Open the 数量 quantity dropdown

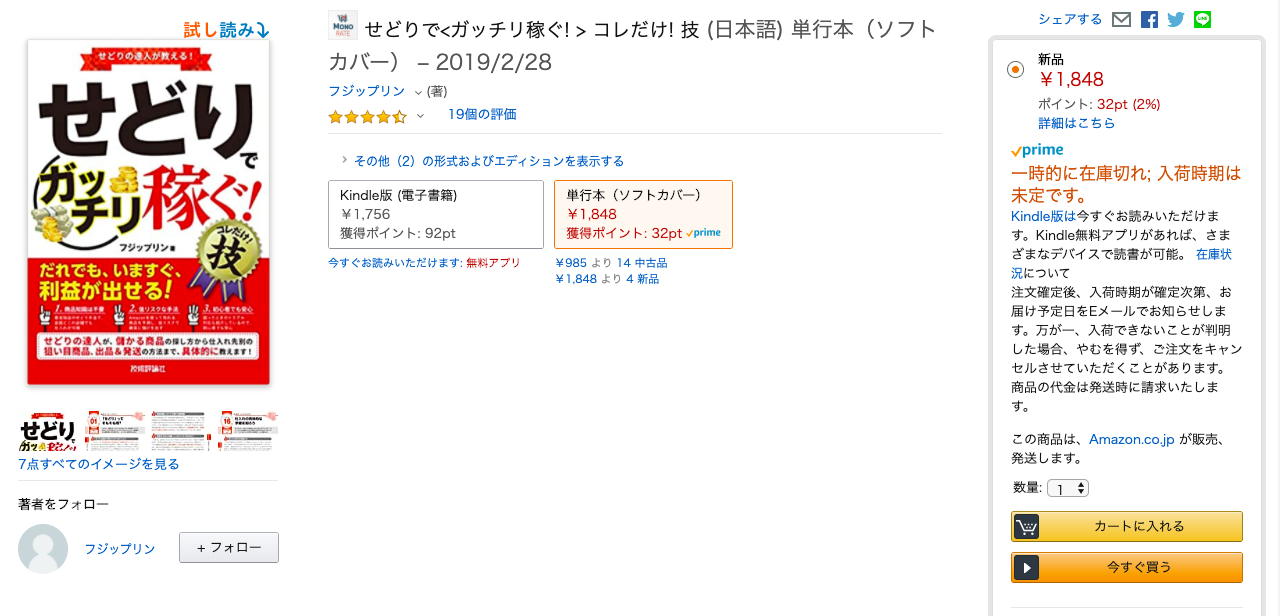click(x=1067, y=488)
